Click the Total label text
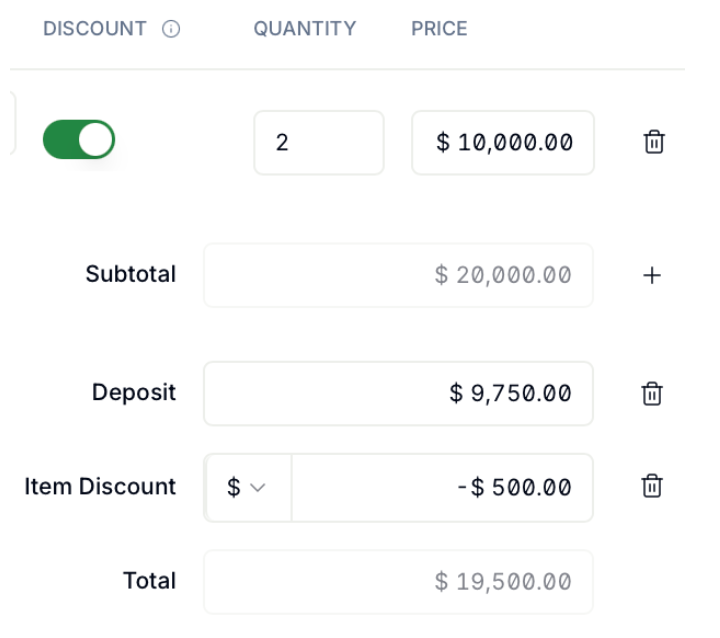The width and height of the screenshot is (720, 638). point(150,581)
